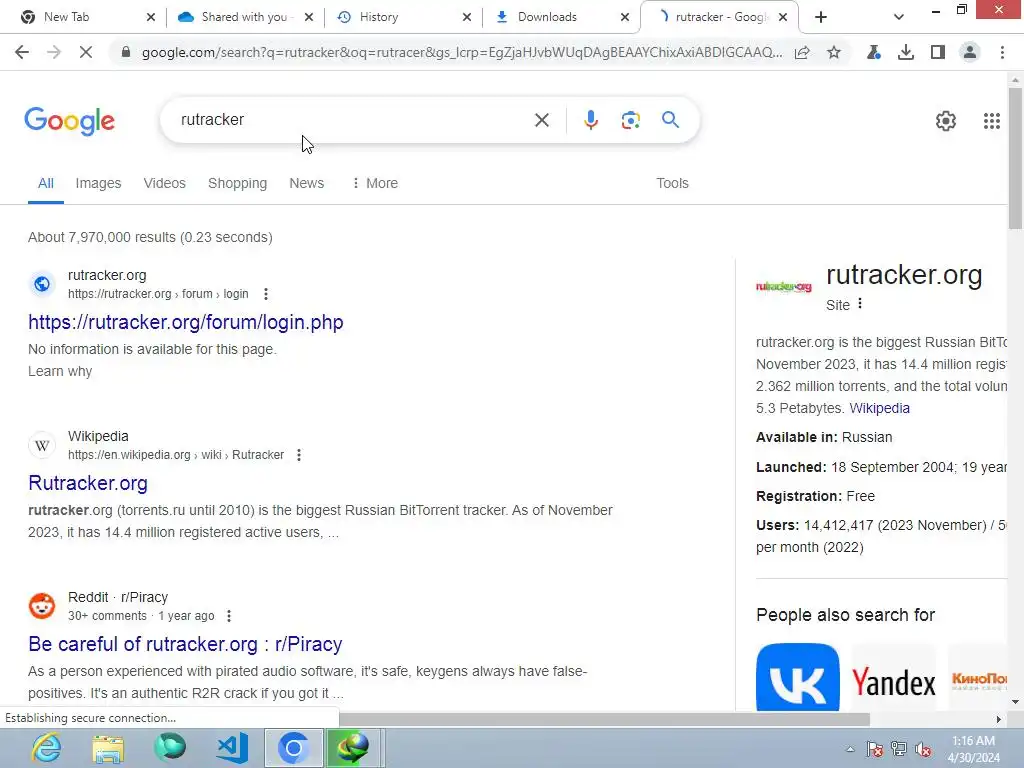Open the taskbar clock and date
Screen dimensions: 1024x768
tap(973, 749)
